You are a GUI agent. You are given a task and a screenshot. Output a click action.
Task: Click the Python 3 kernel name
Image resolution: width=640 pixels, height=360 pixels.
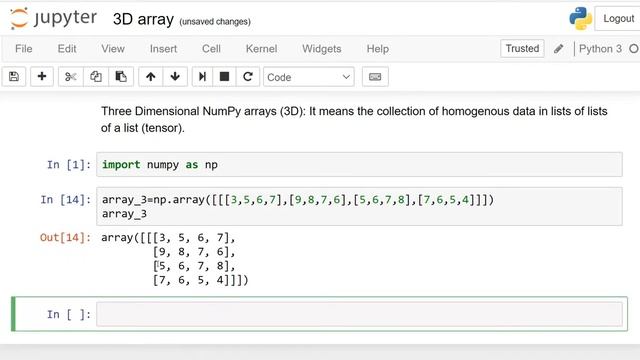point(600,49)
